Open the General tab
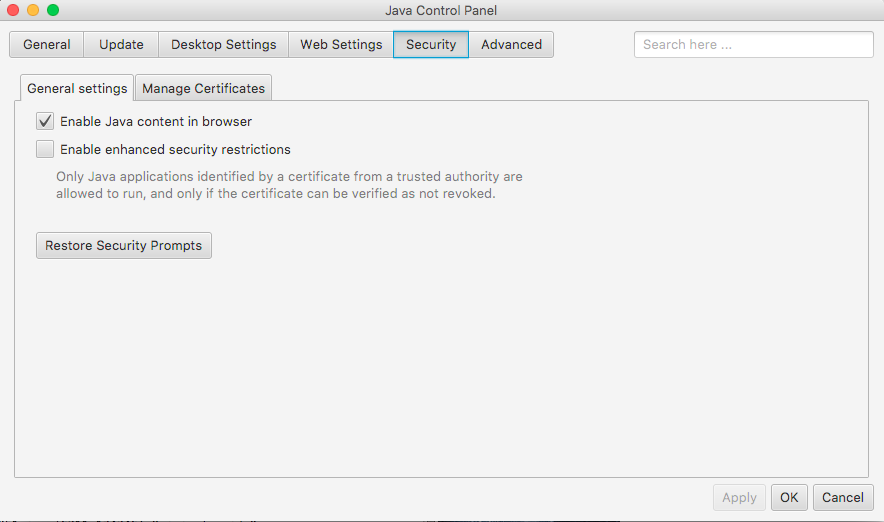This screenshot has height=522, width=884. pos(47,45)
